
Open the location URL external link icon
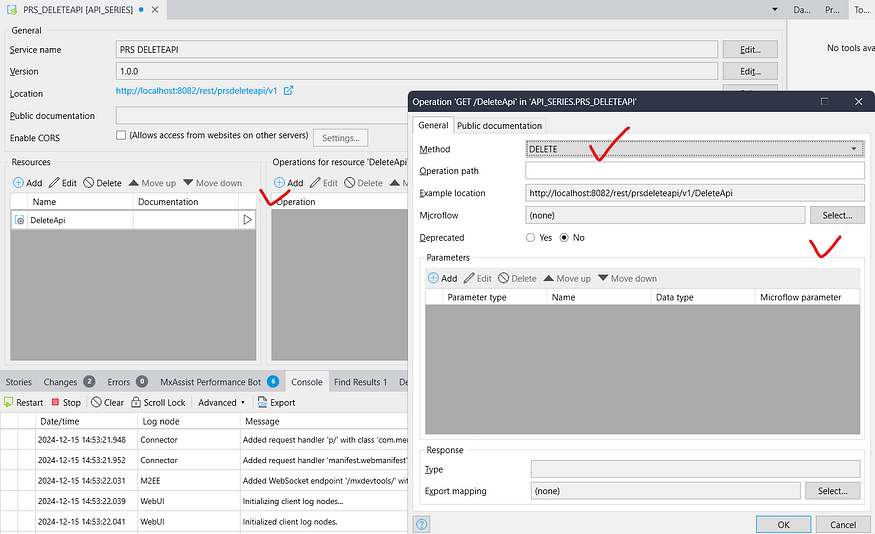tap(288, 91)
